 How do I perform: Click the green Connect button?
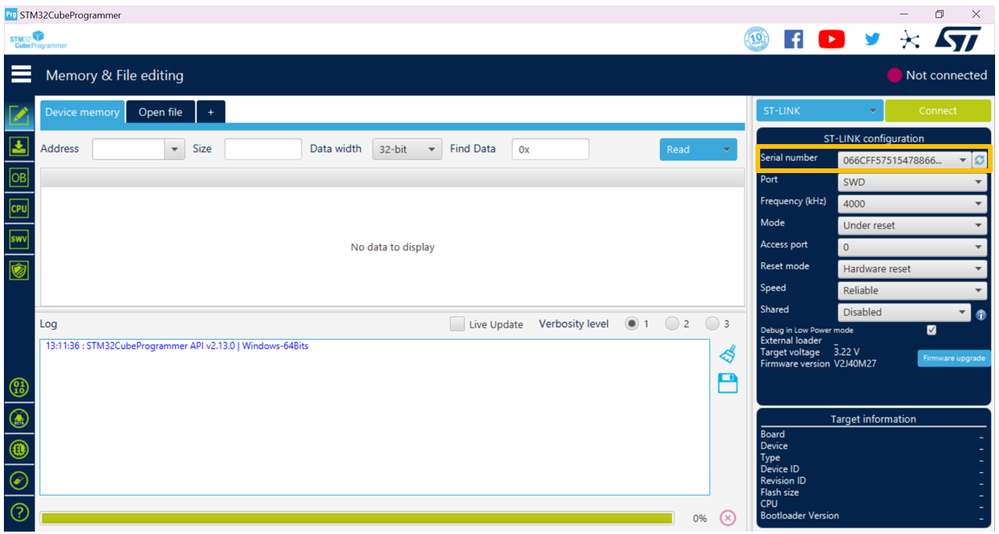(938, 111)
